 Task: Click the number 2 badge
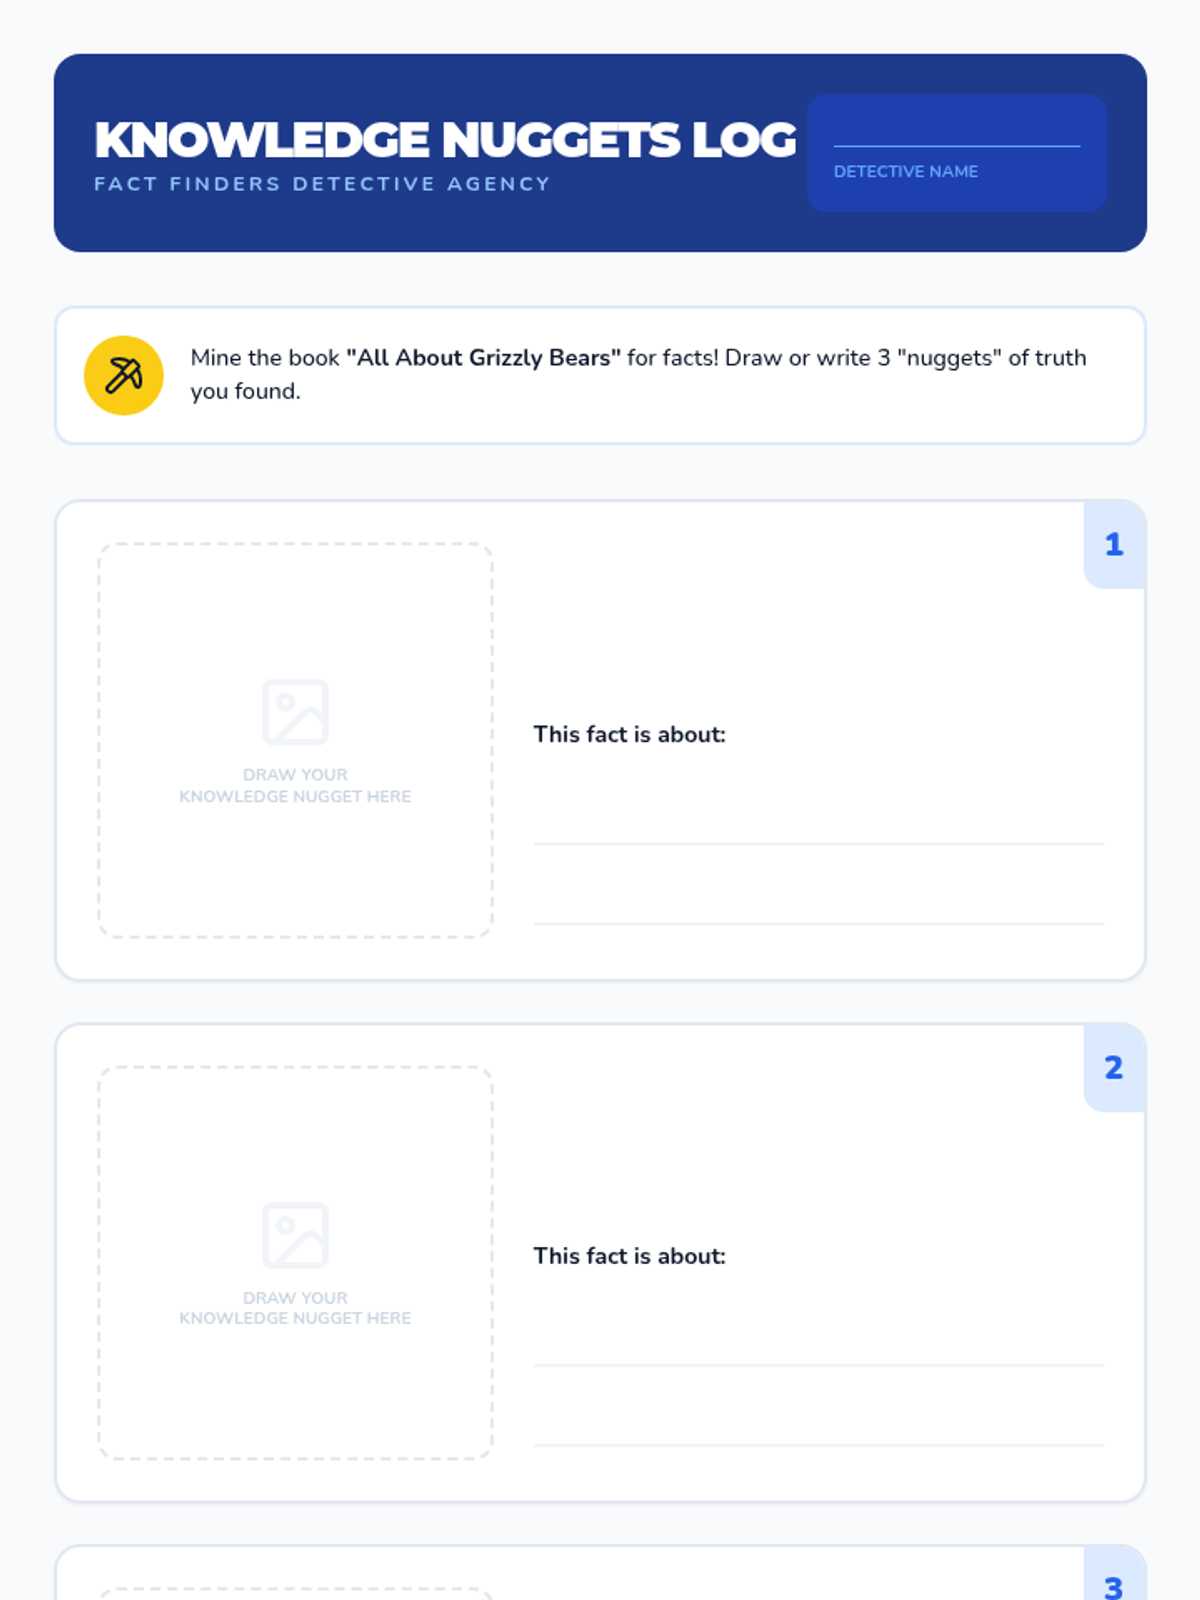coord(1114,1067)
